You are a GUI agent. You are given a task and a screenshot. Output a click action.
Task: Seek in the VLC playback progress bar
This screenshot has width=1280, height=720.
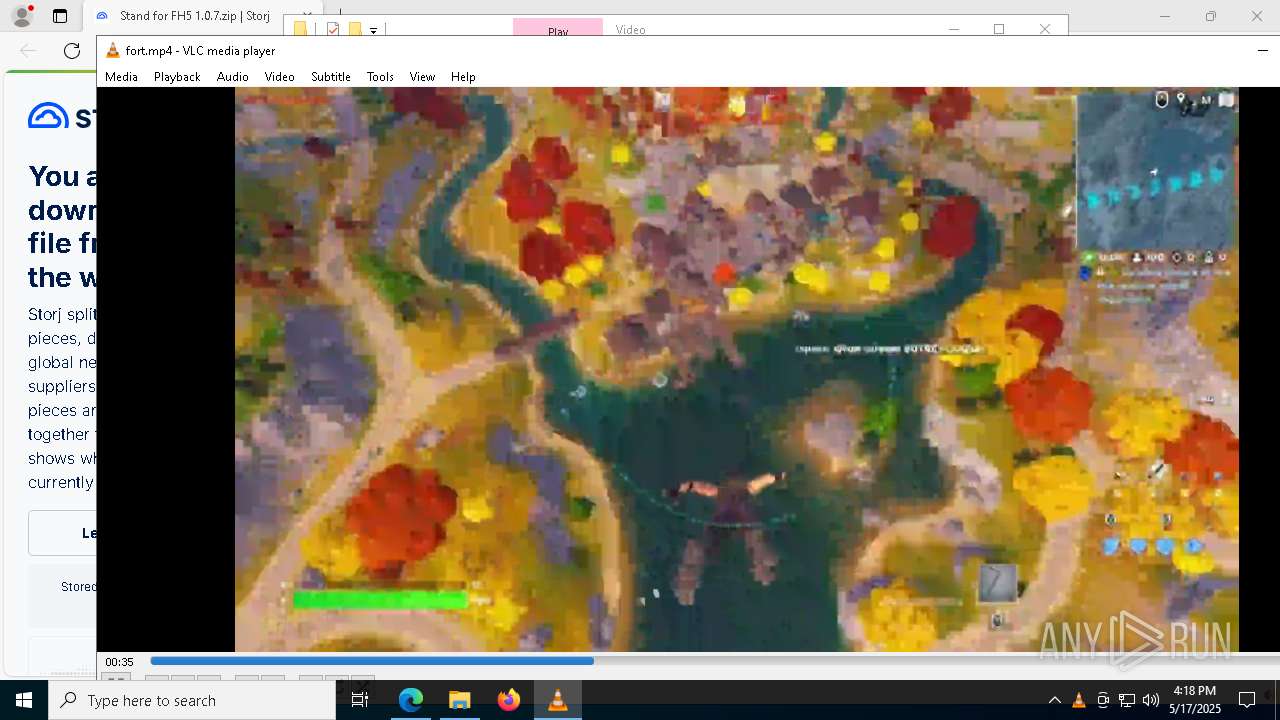(714, 661)
